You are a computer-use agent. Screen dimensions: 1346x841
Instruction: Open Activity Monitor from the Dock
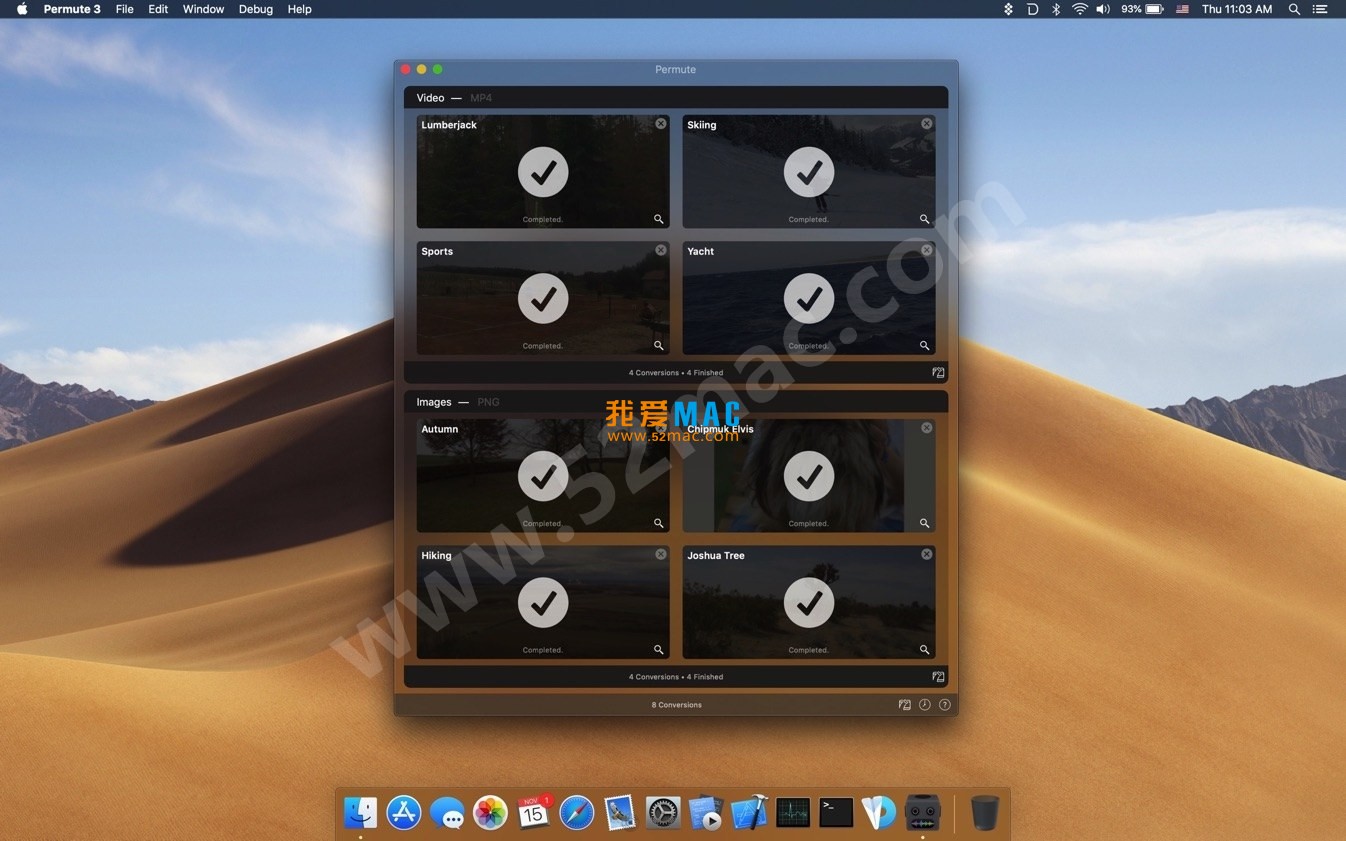tap(793, 812)
